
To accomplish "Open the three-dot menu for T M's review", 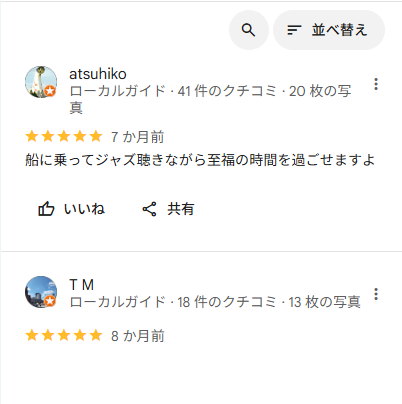I will 376,294.
